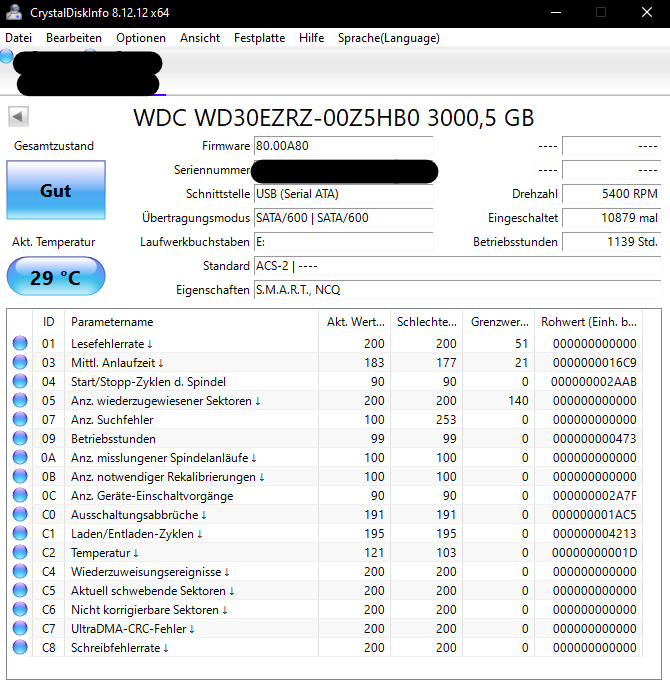Select the Lesefehlerrate parameter name
Viewport: 670px width, 686px height.
(x=112, y=344)
